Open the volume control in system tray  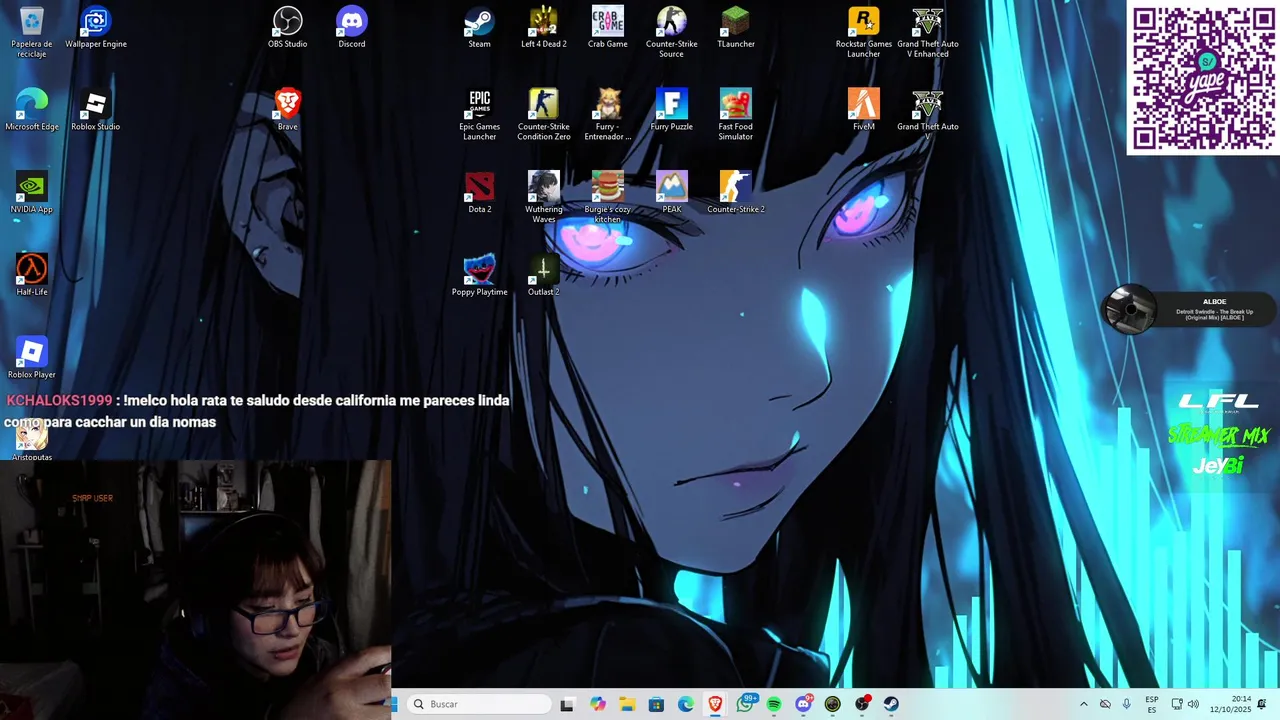point(1193,704)
